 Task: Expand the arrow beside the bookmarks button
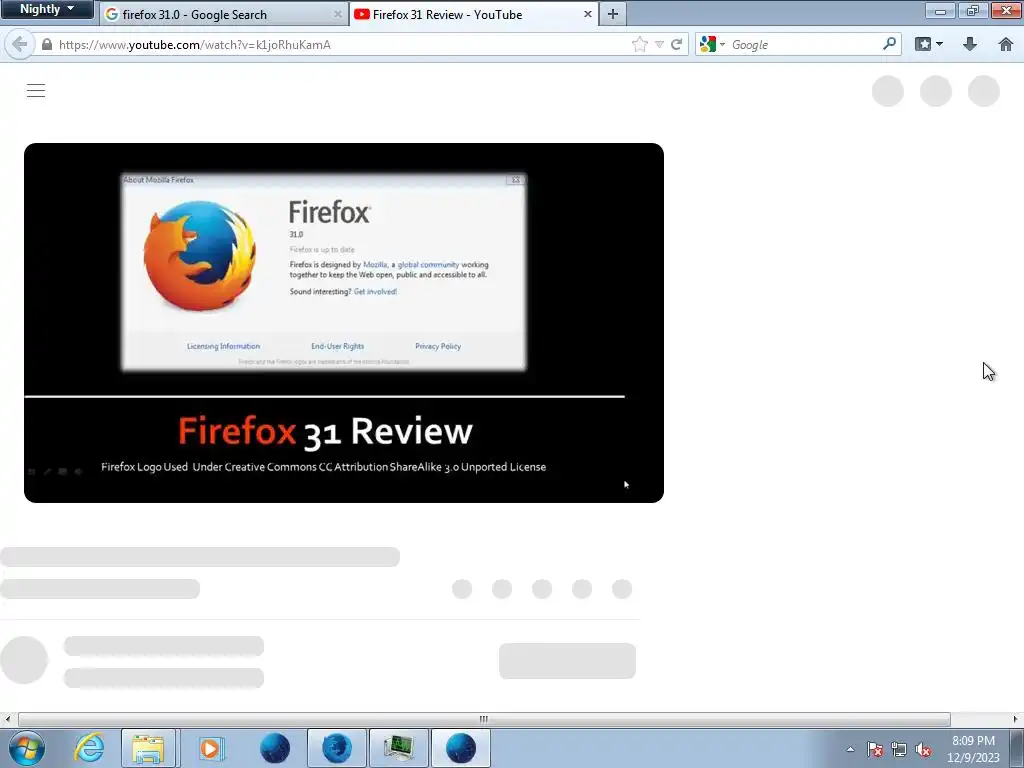pyautogui.click(x=940, y=44)
